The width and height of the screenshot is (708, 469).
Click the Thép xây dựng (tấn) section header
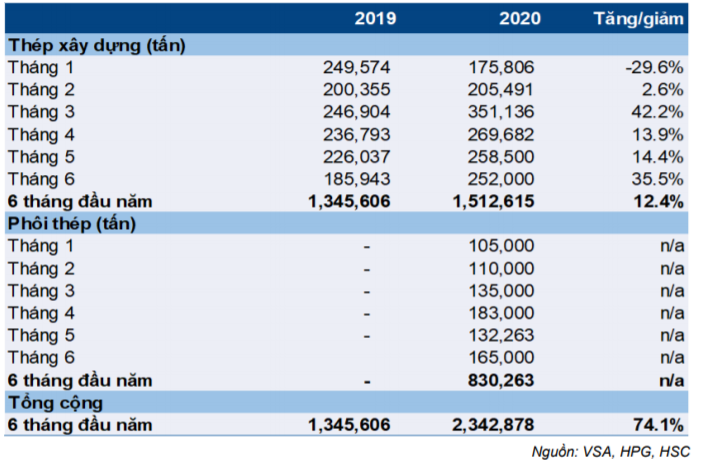96,45
